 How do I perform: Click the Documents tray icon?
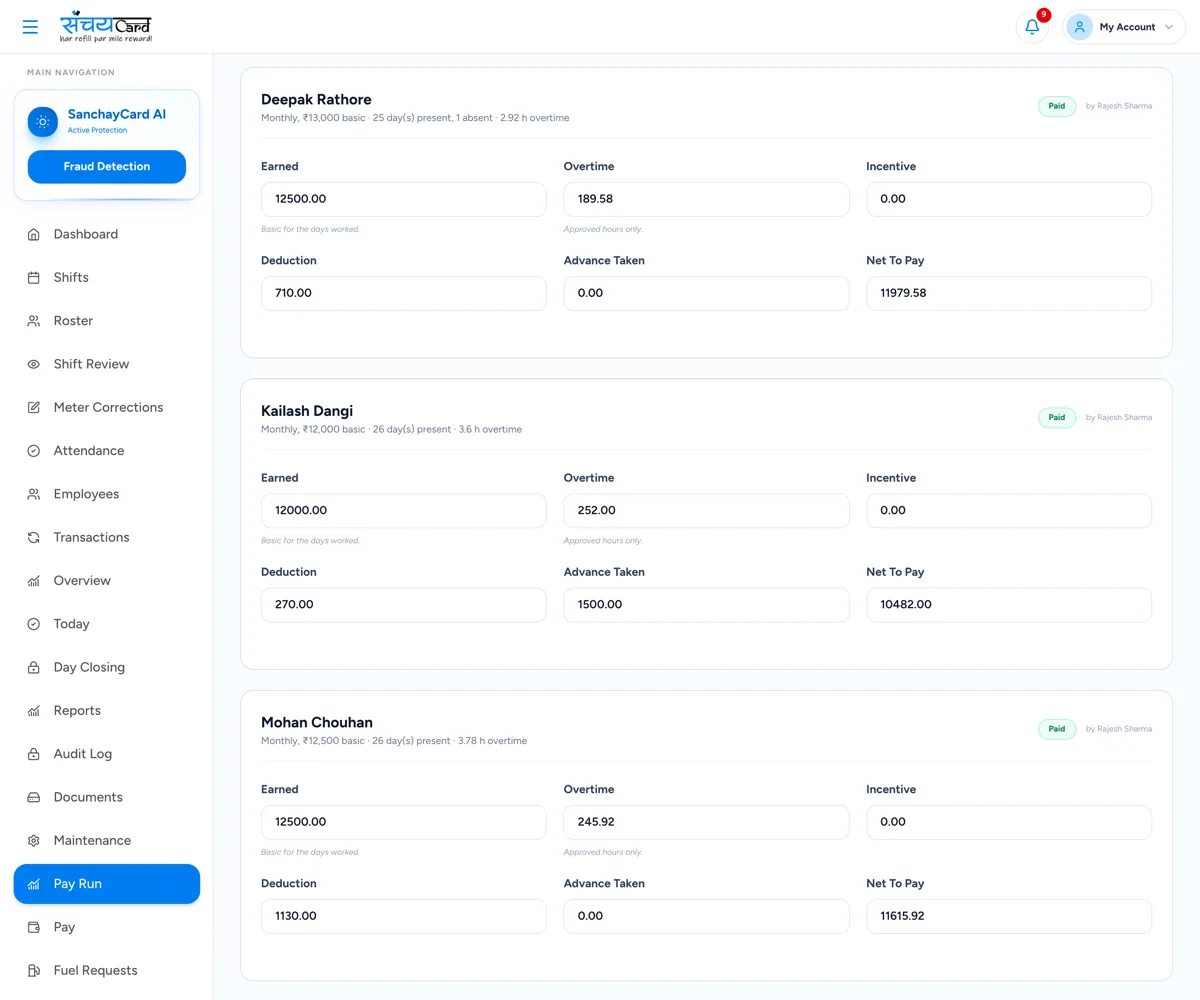tap(34, 797)
